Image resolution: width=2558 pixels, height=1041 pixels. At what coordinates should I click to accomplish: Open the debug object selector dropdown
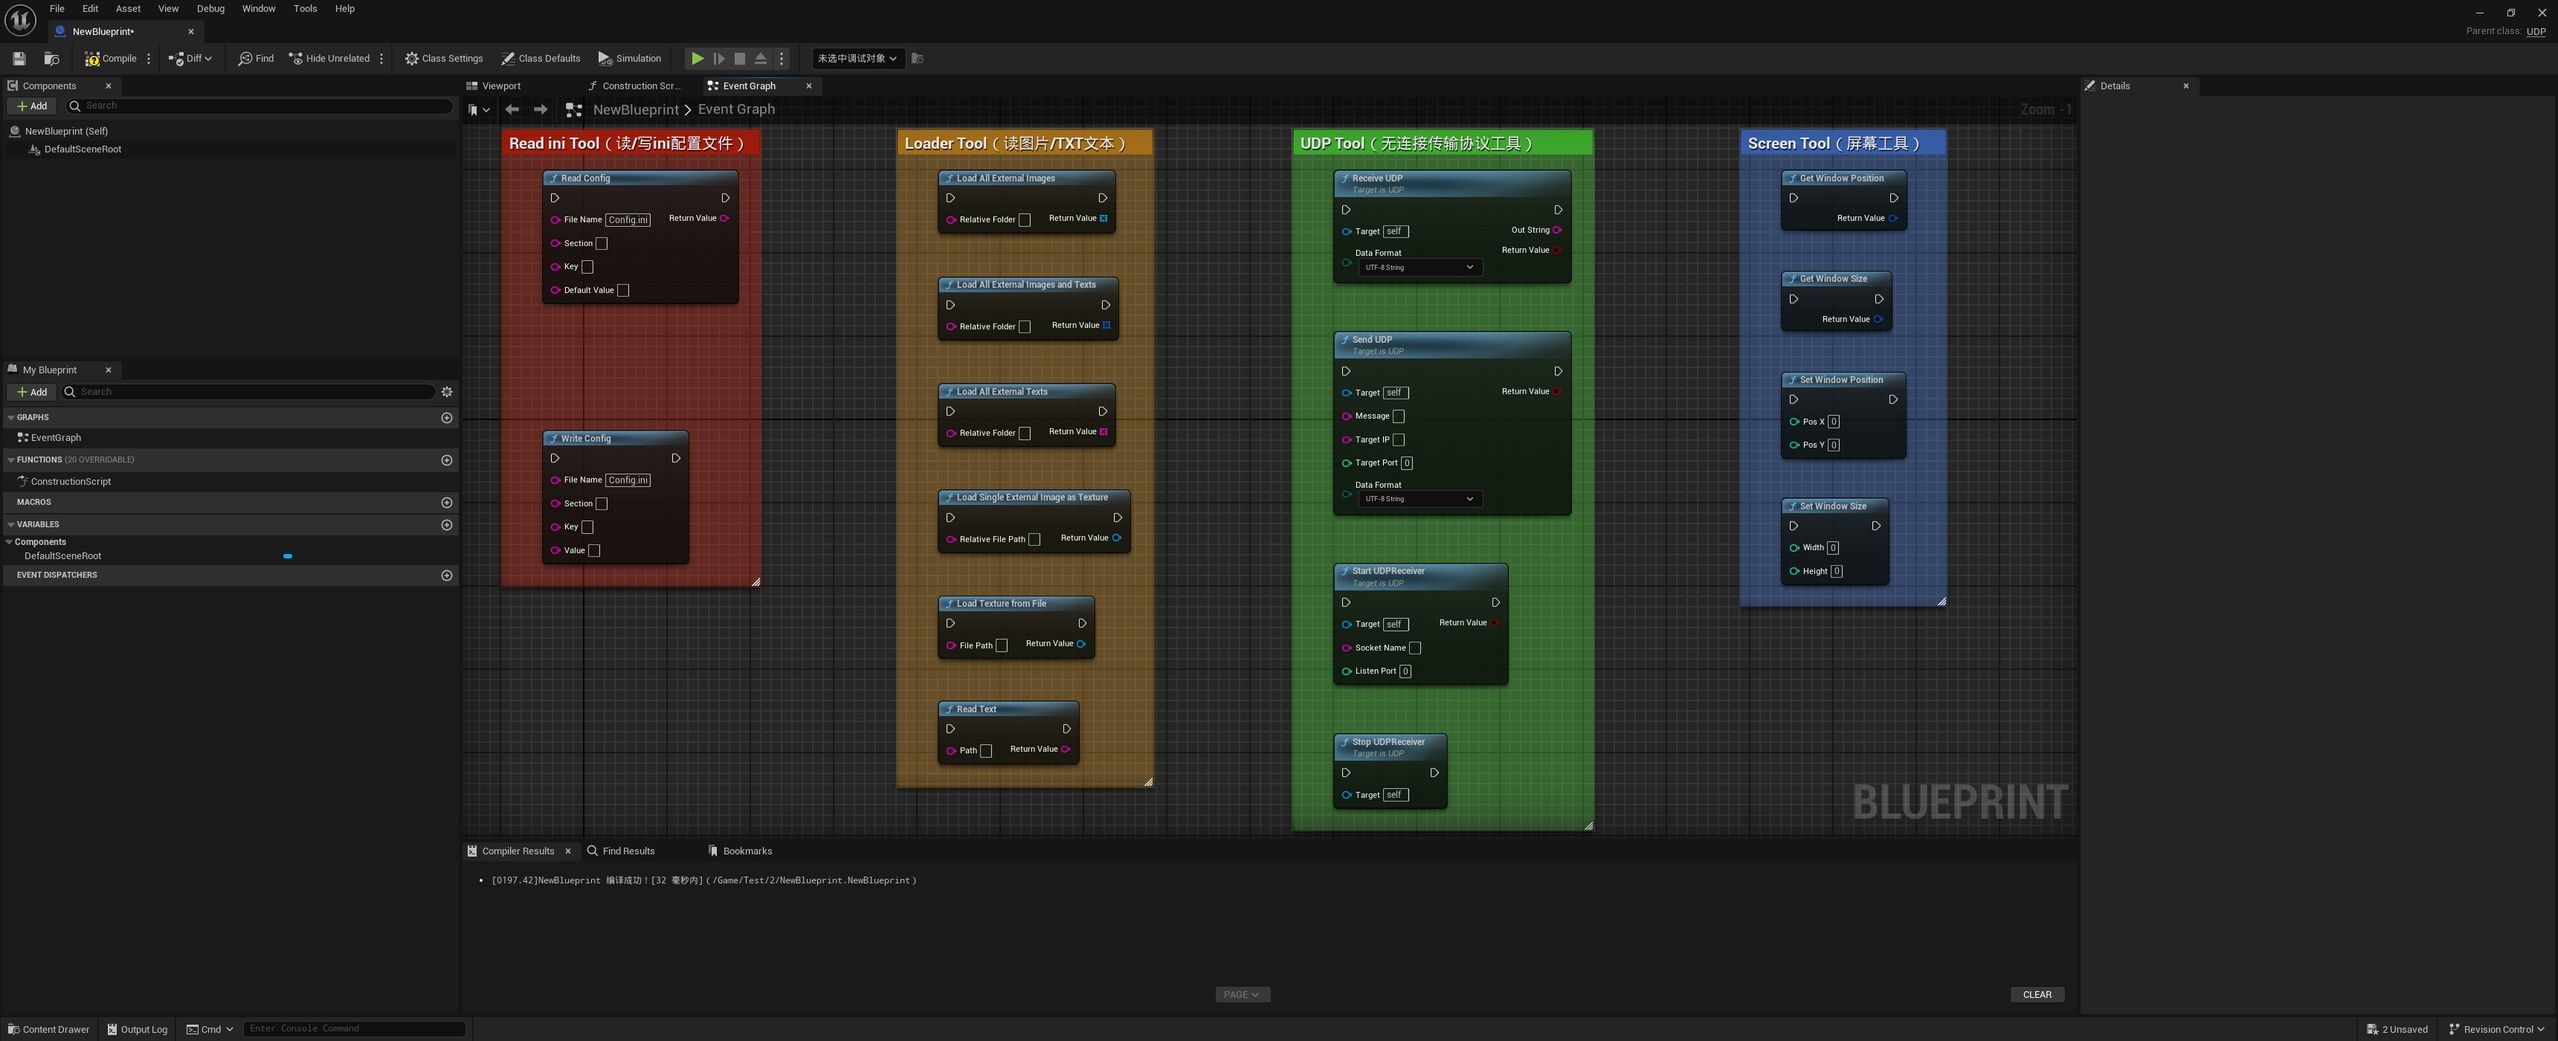(x=856, y=58)
